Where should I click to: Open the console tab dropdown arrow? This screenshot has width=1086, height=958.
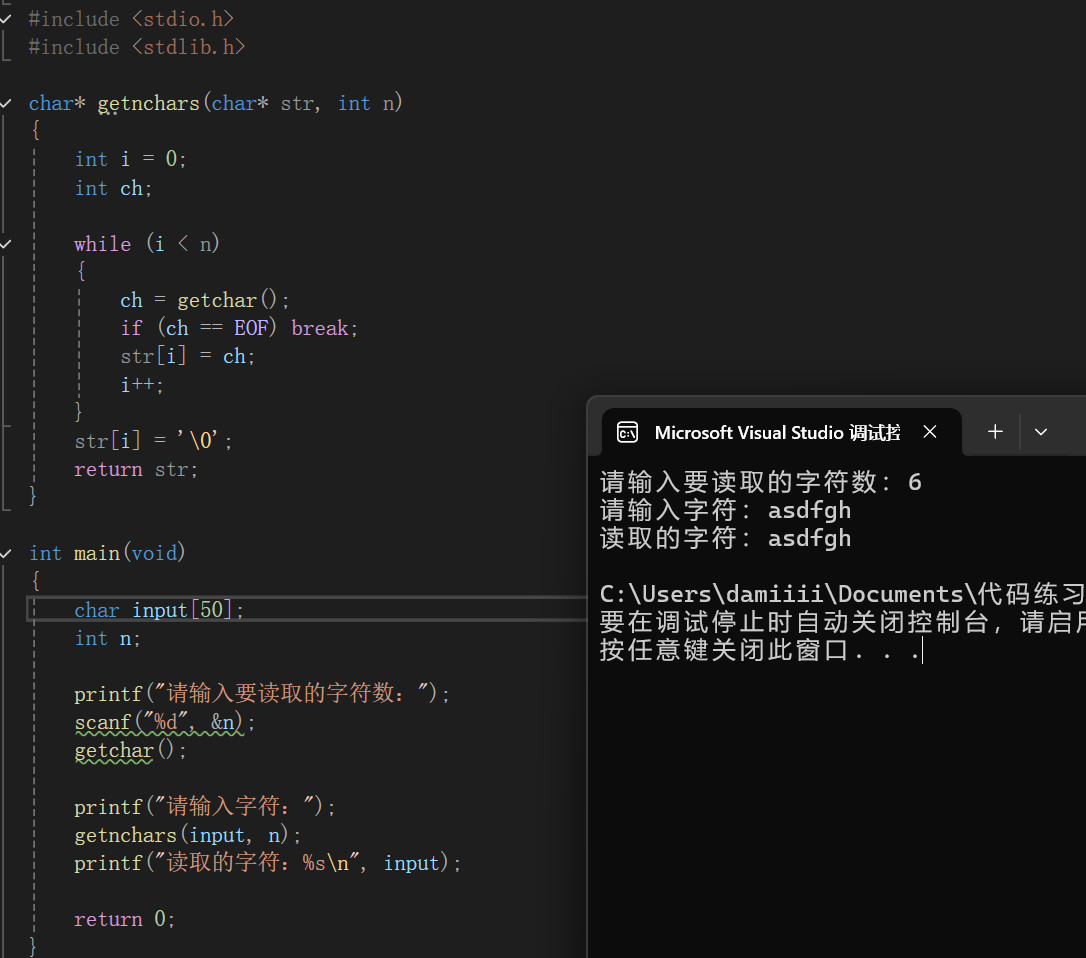(x=1040, y=432)
